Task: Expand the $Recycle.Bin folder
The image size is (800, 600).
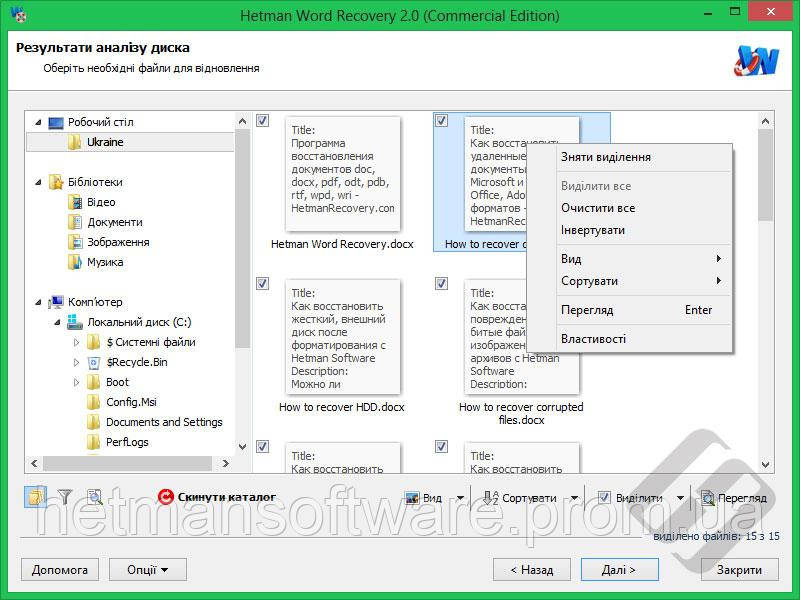Action: [x=77, y=362]
